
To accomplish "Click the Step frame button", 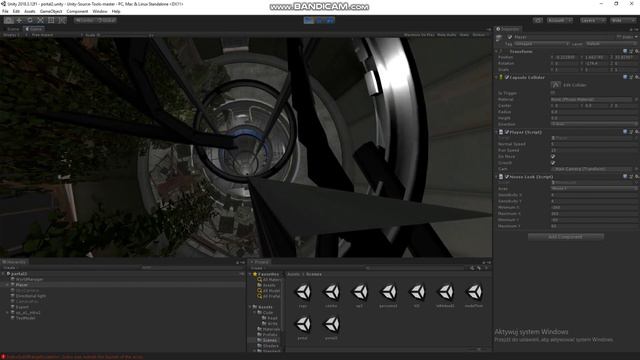I will point(330,20).
